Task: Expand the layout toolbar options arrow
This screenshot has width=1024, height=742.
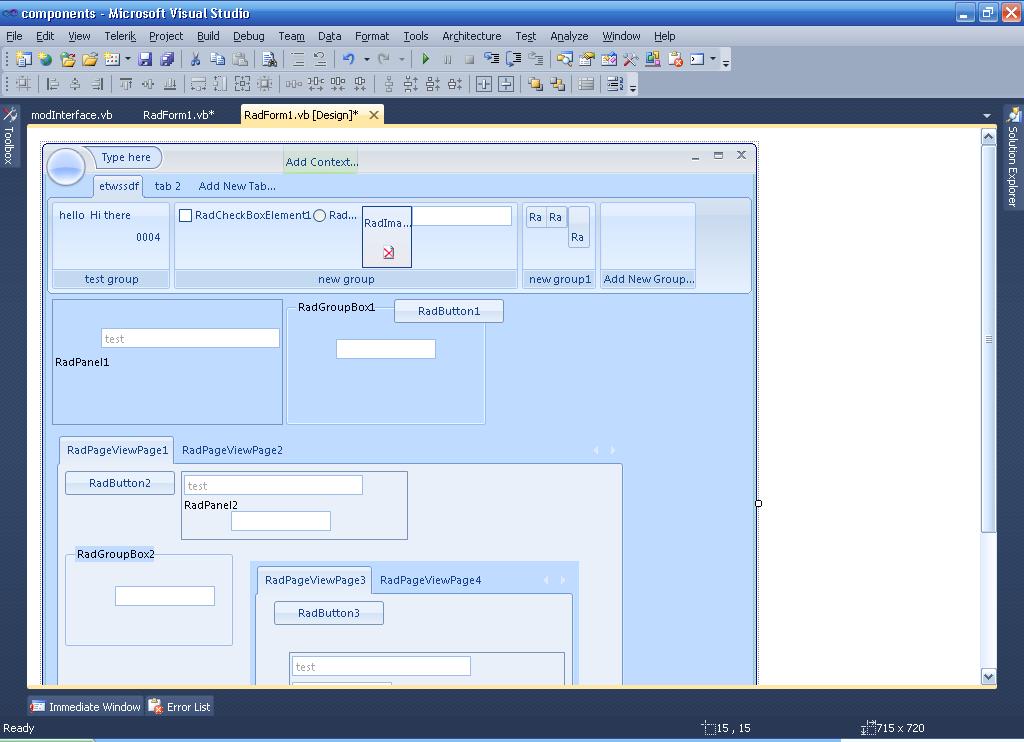Action: click(x=632, y=86)
